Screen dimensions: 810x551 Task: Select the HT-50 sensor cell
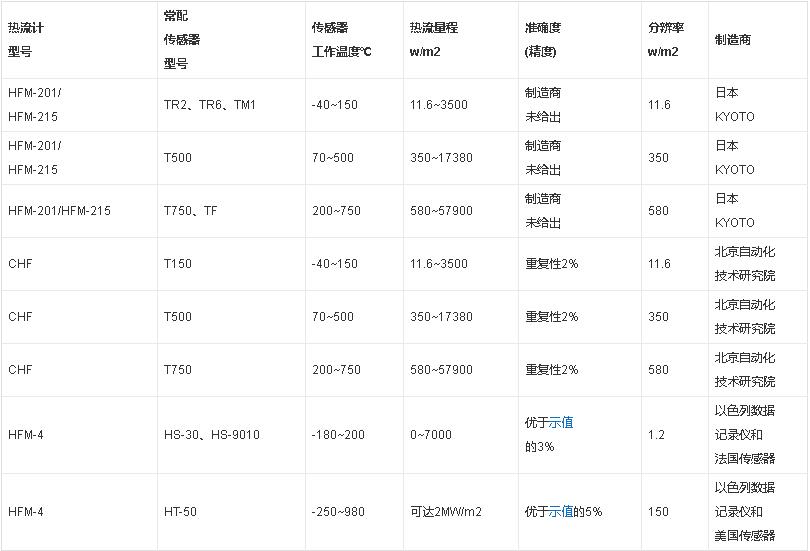(x=181, y=512)
